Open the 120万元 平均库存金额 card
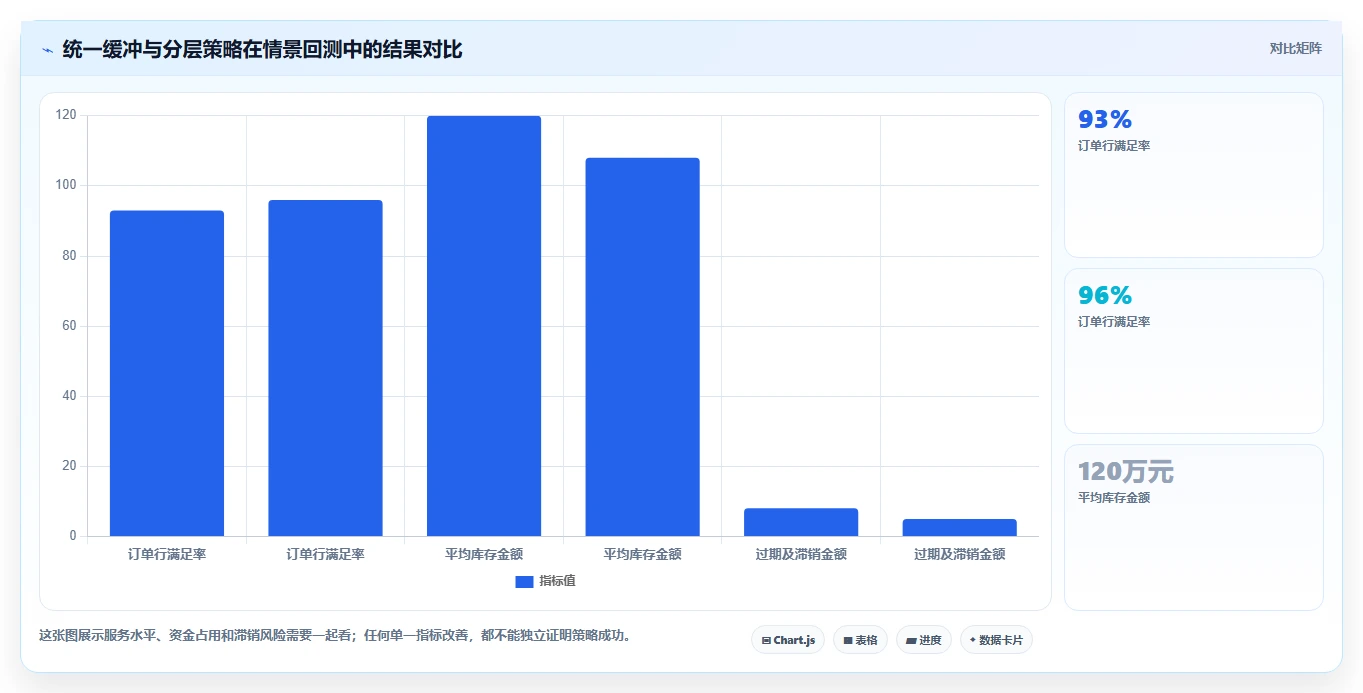Screen dimensions: 1363x693 click(x=1194, y=527)
